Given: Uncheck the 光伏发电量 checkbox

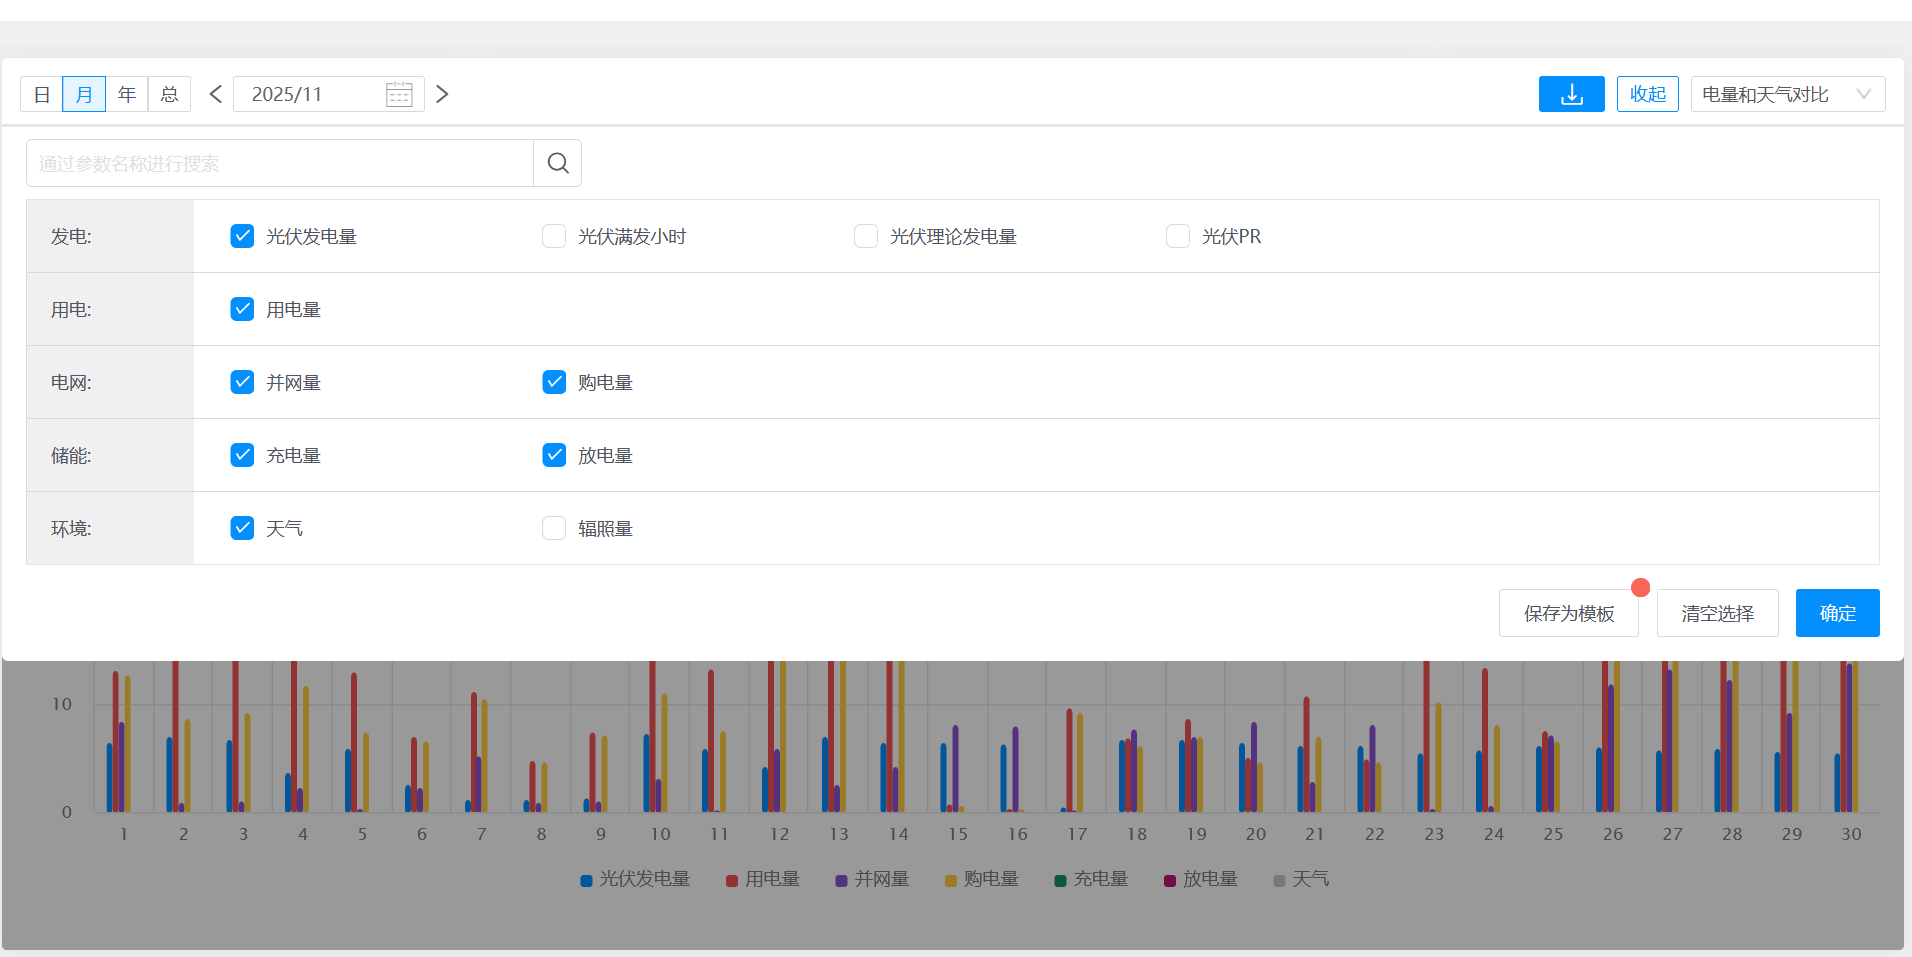Looking at the screenshot, I should click(x=242, y=236).
